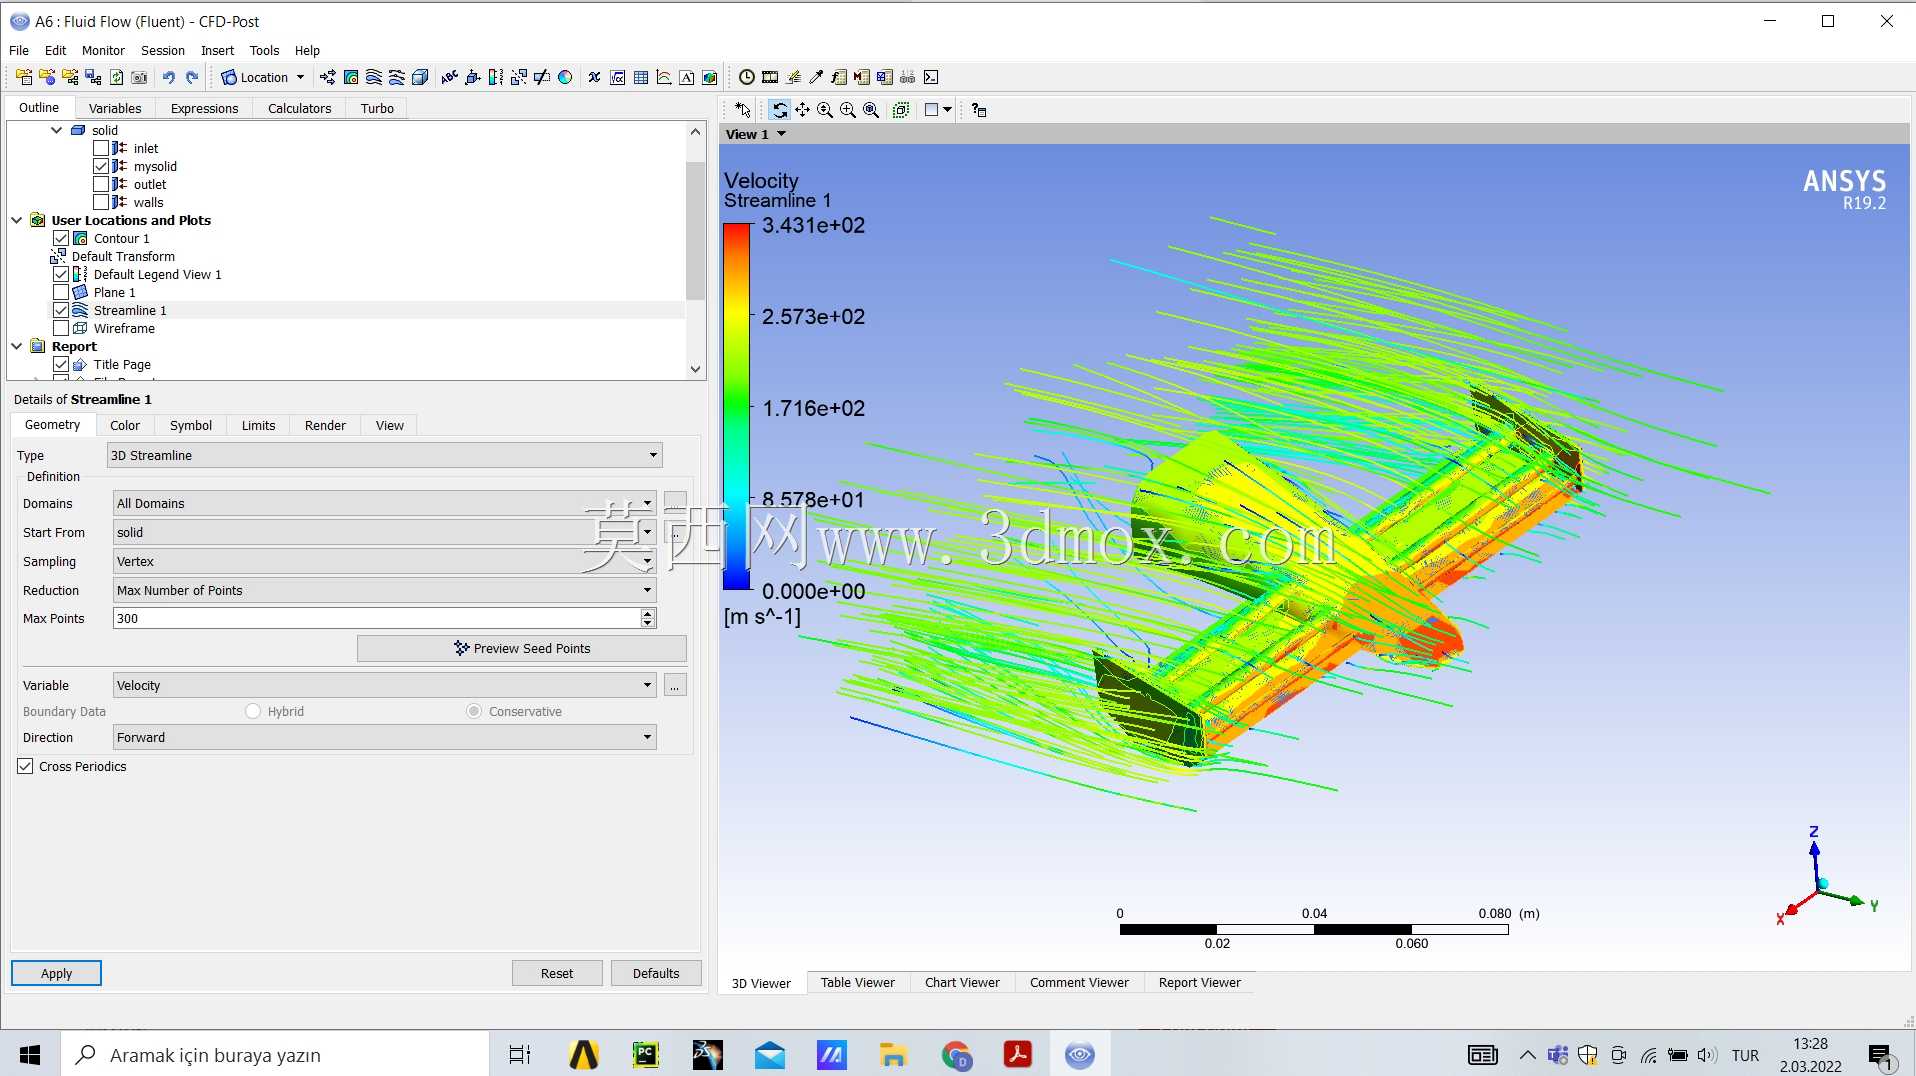Click the Undo arrow icon
This screenshot has height=1076, width=1916.
coord(168,77)
